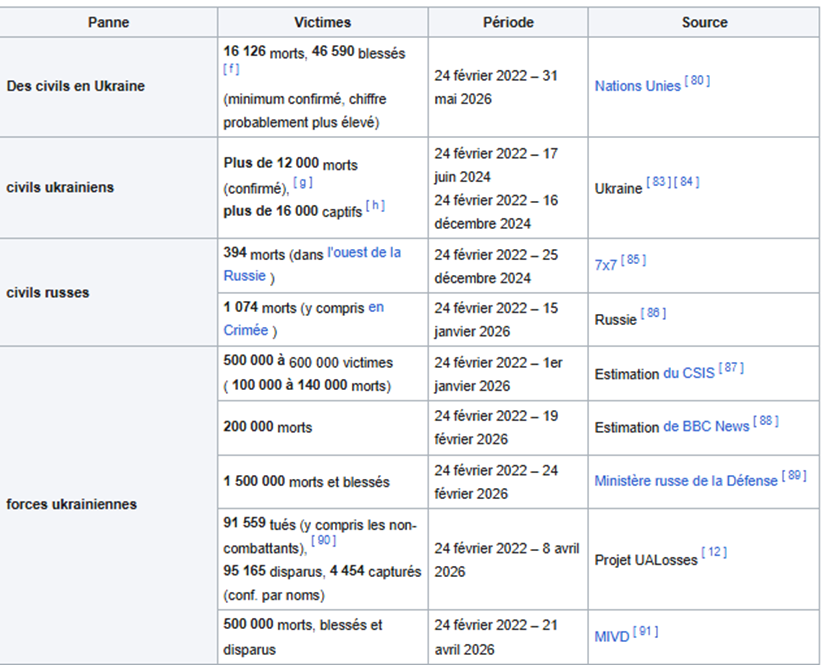Select the Des civils en Ukraine row header
The width and height of the screenshot is (824, 665).
(x=108, y=87)
